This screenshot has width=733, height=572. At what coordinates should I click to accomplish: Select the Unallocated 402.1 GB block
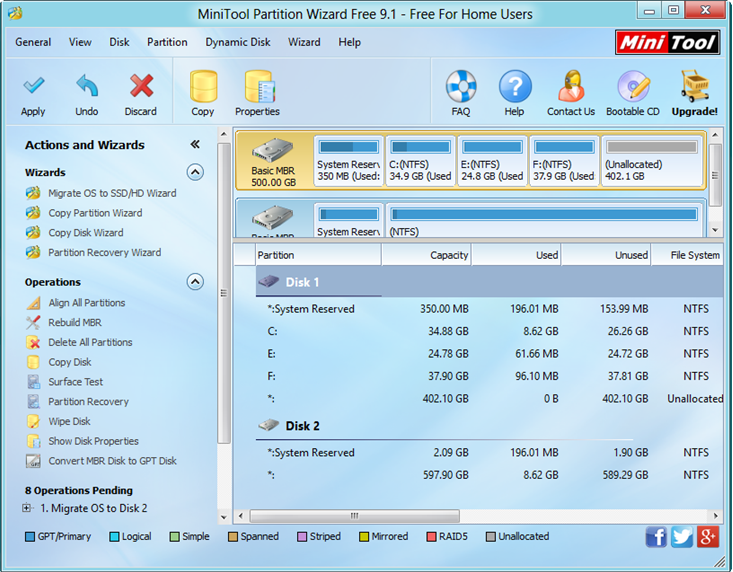point(652,161)
